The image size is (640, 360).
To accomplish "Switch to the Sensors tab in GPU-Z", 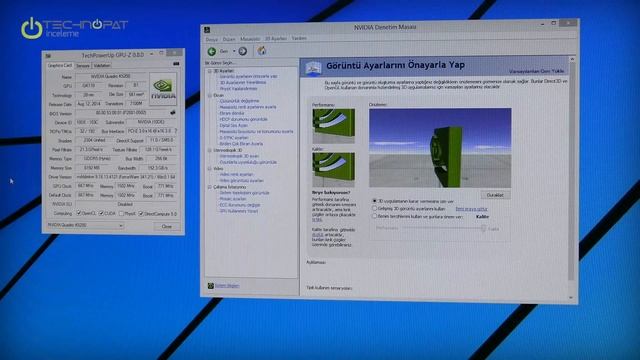I will (82, 65).
